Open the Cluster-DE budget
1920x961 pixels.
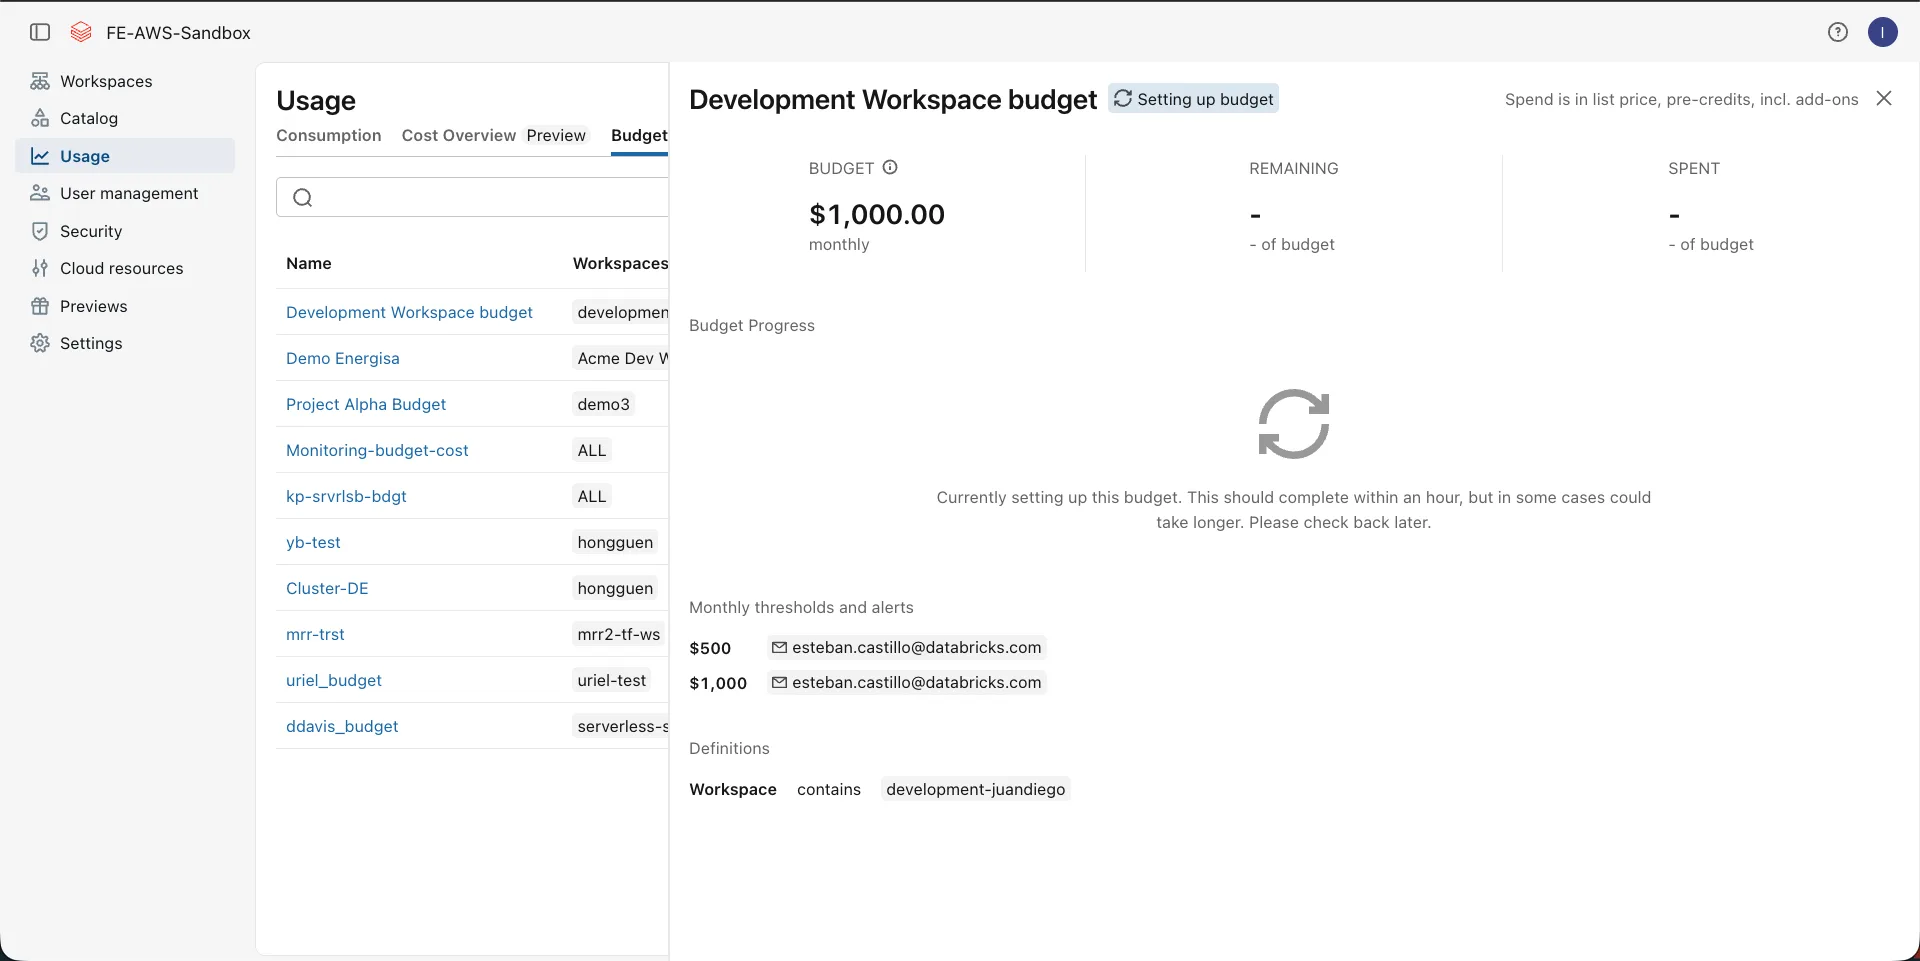[x=327, y=588]
